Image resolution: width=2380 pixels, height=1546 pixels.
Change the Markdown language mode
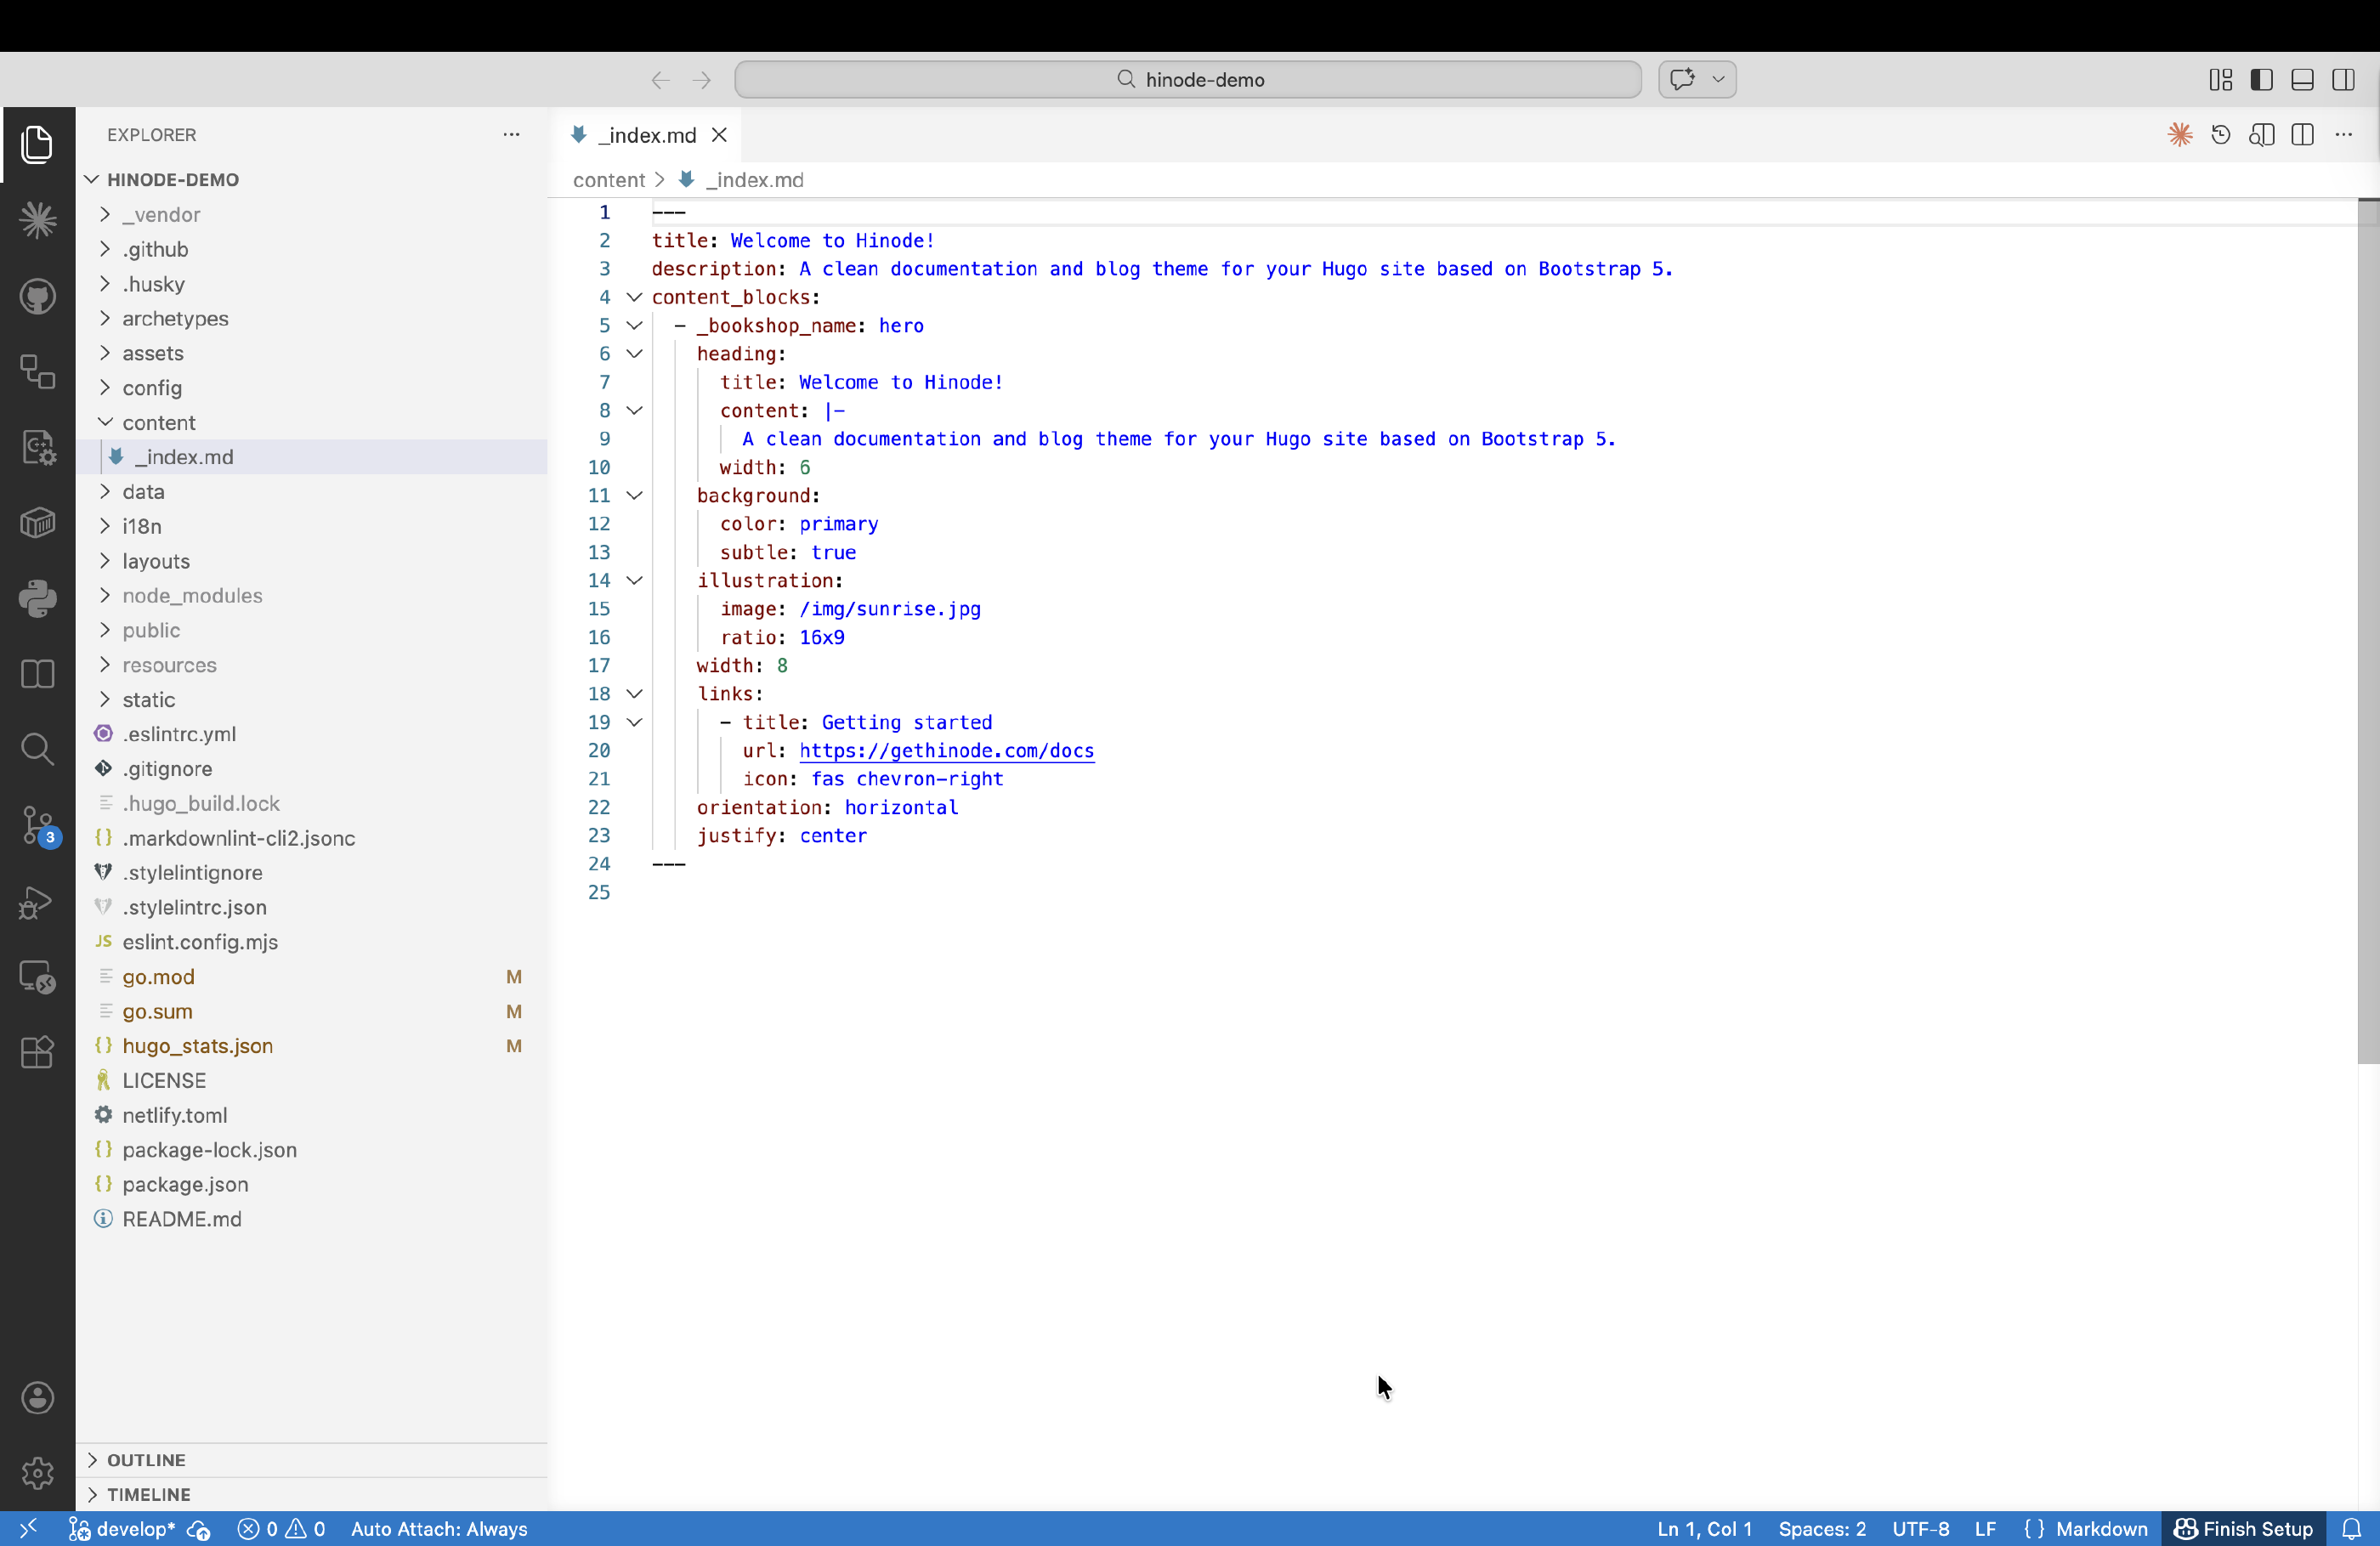2100,1528
